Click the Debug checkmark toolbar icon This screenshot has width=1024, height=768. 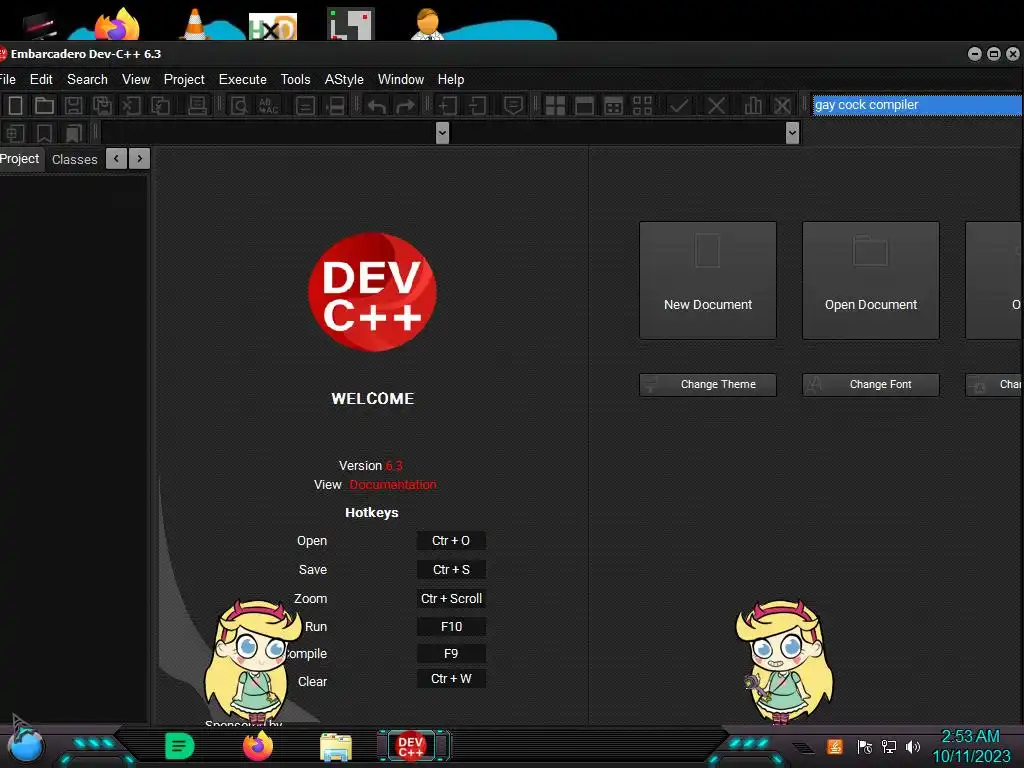click(x=679, y=105)
